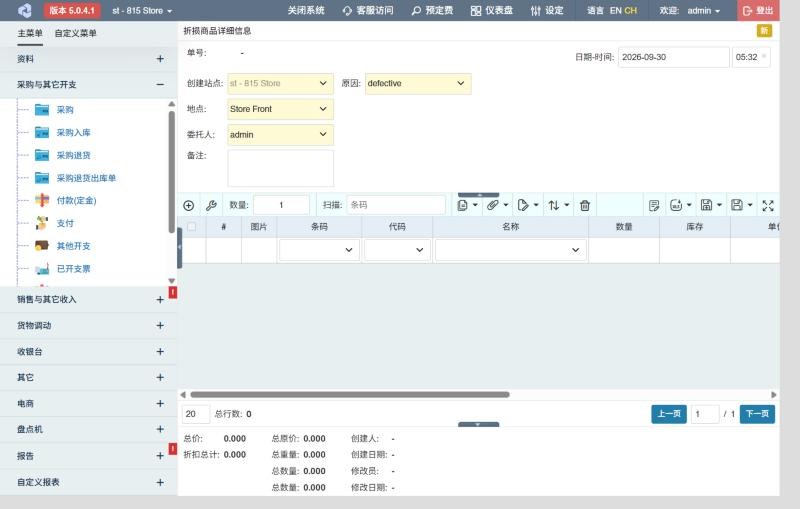Image resolution: width=800 pixels, height=509 pixels.
Task: Click the yellow 新 badge icon
Action: [764, 31]
